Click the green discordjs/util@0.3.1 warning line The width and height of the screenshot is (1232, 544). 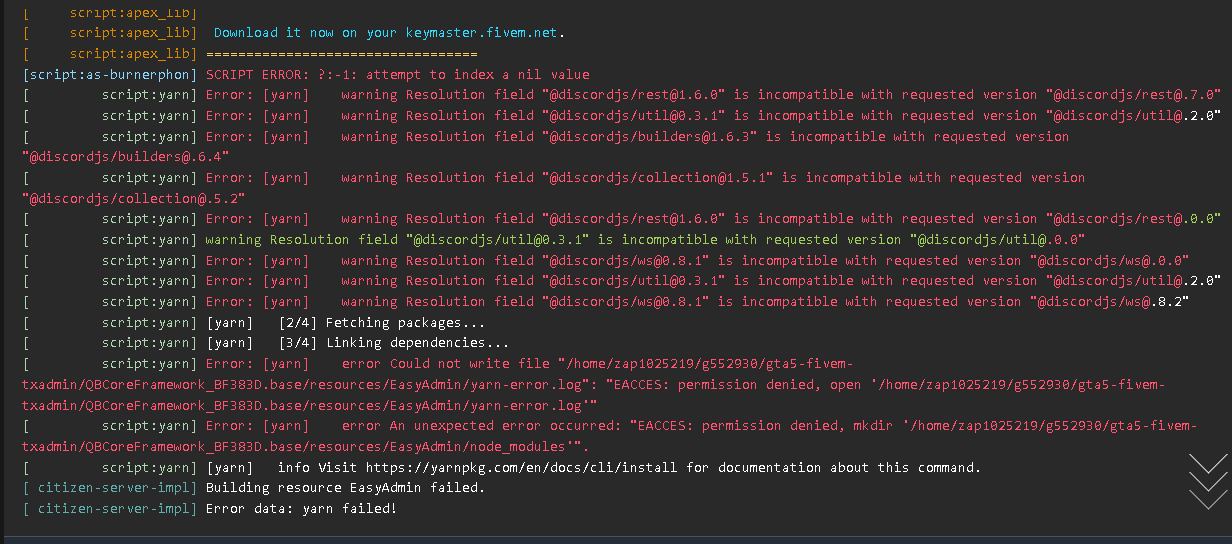point(645,240)
